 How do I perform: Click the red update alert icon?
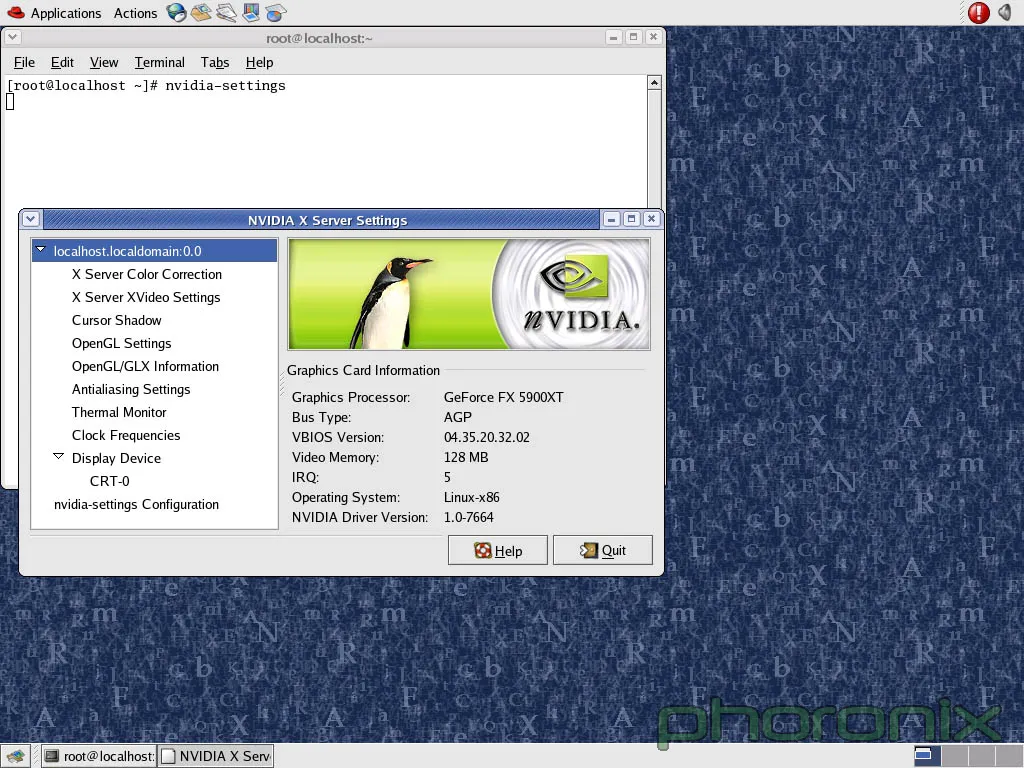[x=978, y=12]
